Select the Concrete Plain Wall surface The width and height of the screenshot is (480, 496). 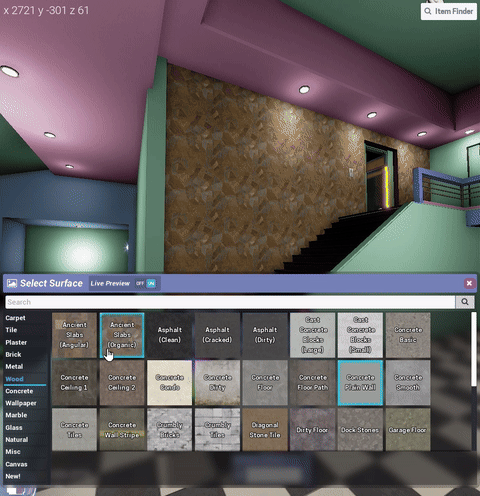pos(360,383)
